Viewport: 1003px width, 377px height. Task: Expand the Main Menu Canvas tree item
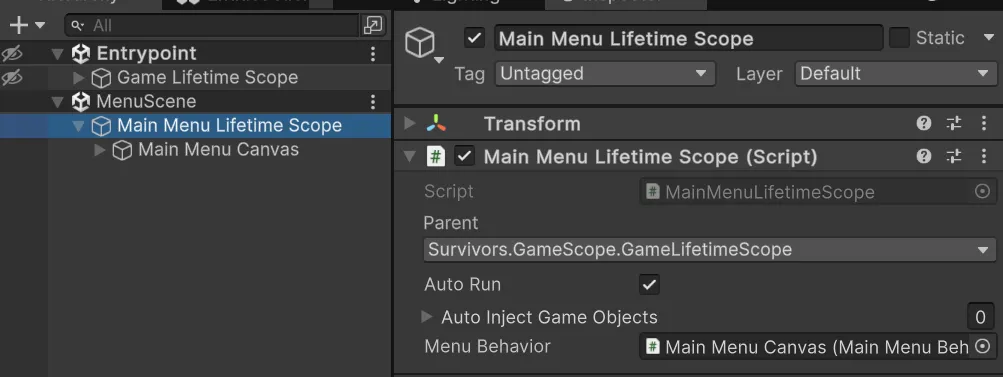100,150
